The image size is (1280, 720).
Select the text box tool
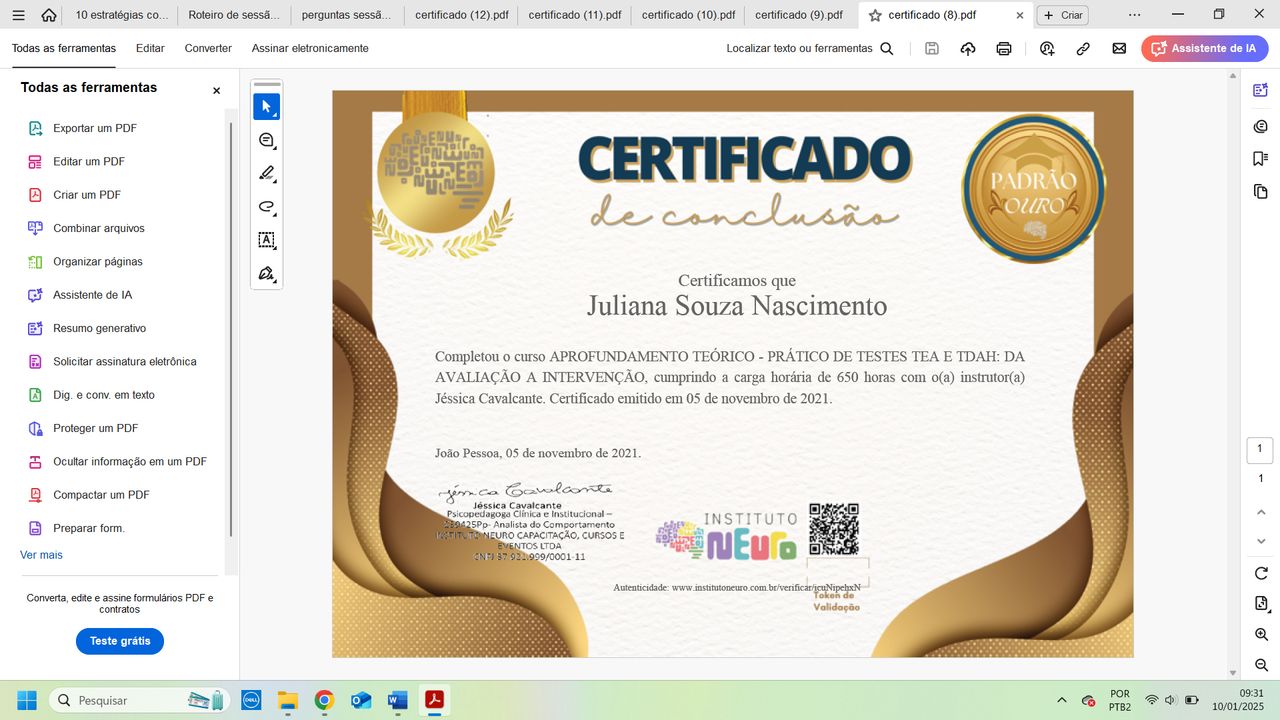[x=266, y=240]
